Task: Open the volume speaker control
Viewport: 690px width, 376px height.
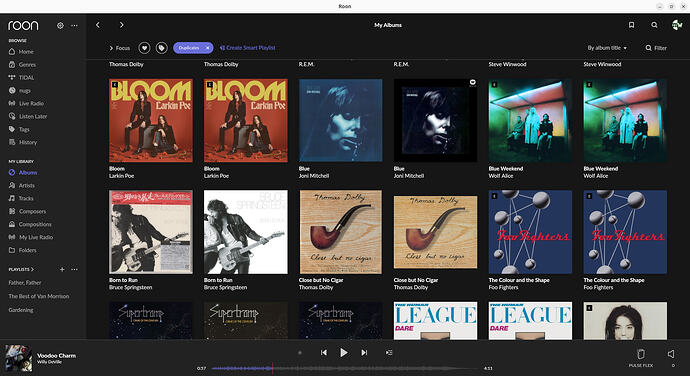Action: tap(672, 354)
